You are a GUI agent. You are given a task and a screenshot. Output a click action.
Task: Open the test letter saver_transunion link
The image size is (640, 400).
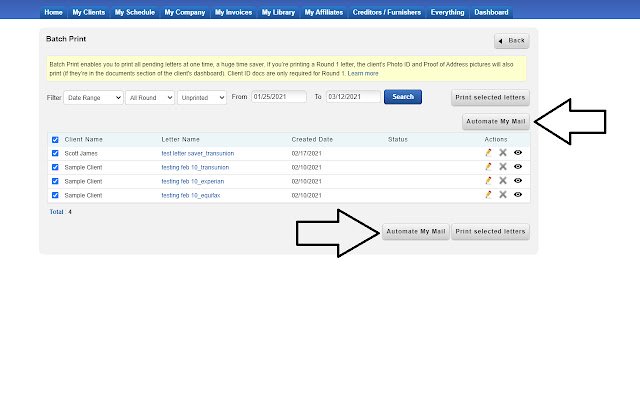(x=198, y=153)
